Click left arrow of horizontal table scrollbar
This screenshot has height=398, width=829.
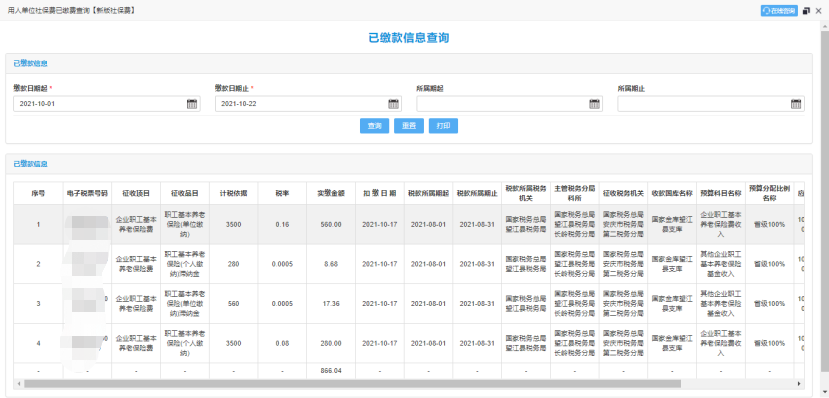point(20,383)
